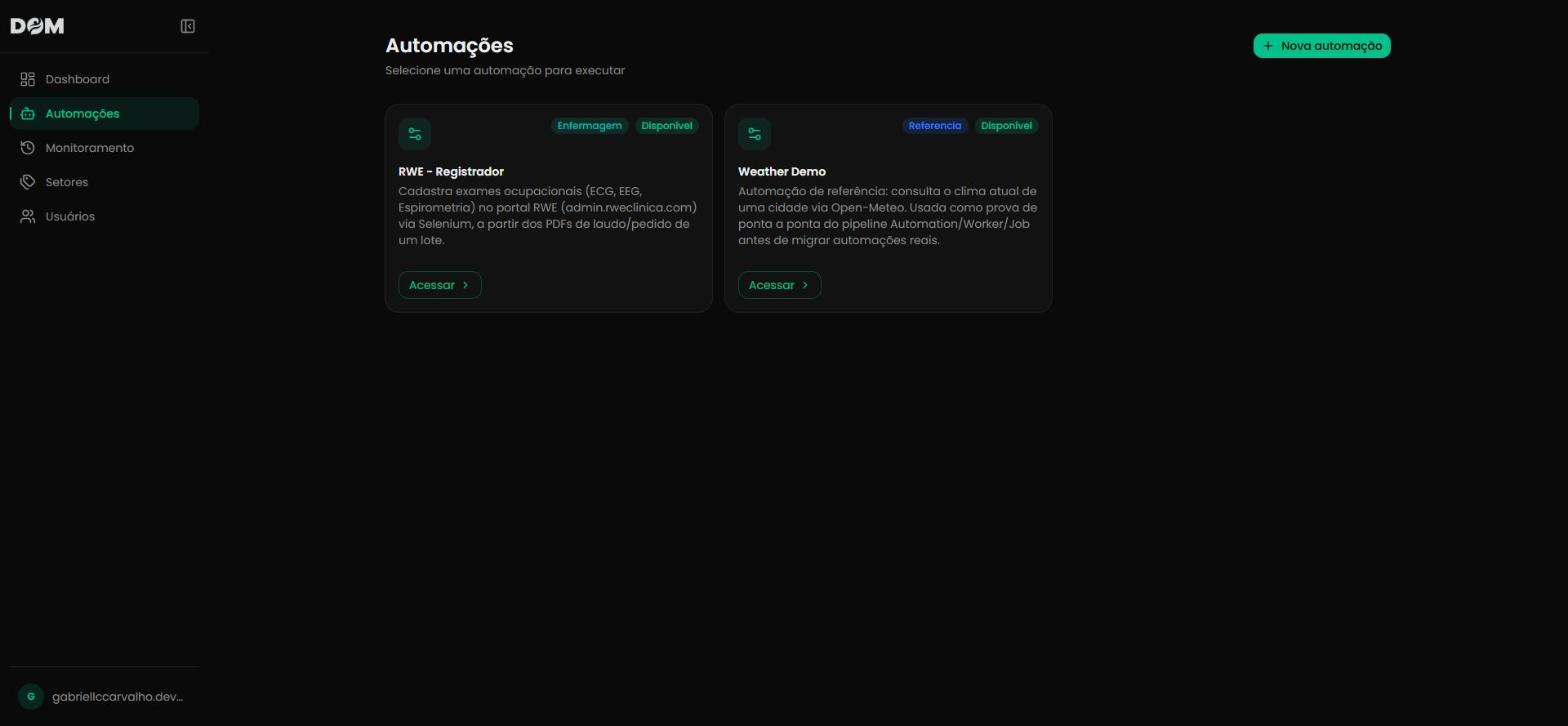Open the Setores page
This screenshot has height=726, width=1568.
coord(104,182)
